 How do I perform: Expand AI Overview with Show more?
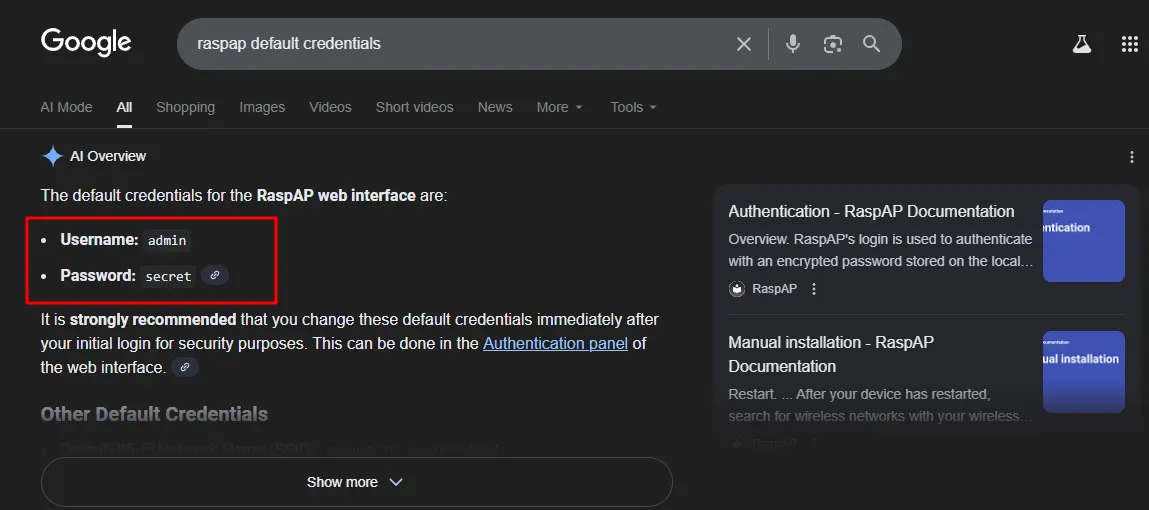[356, 482]
